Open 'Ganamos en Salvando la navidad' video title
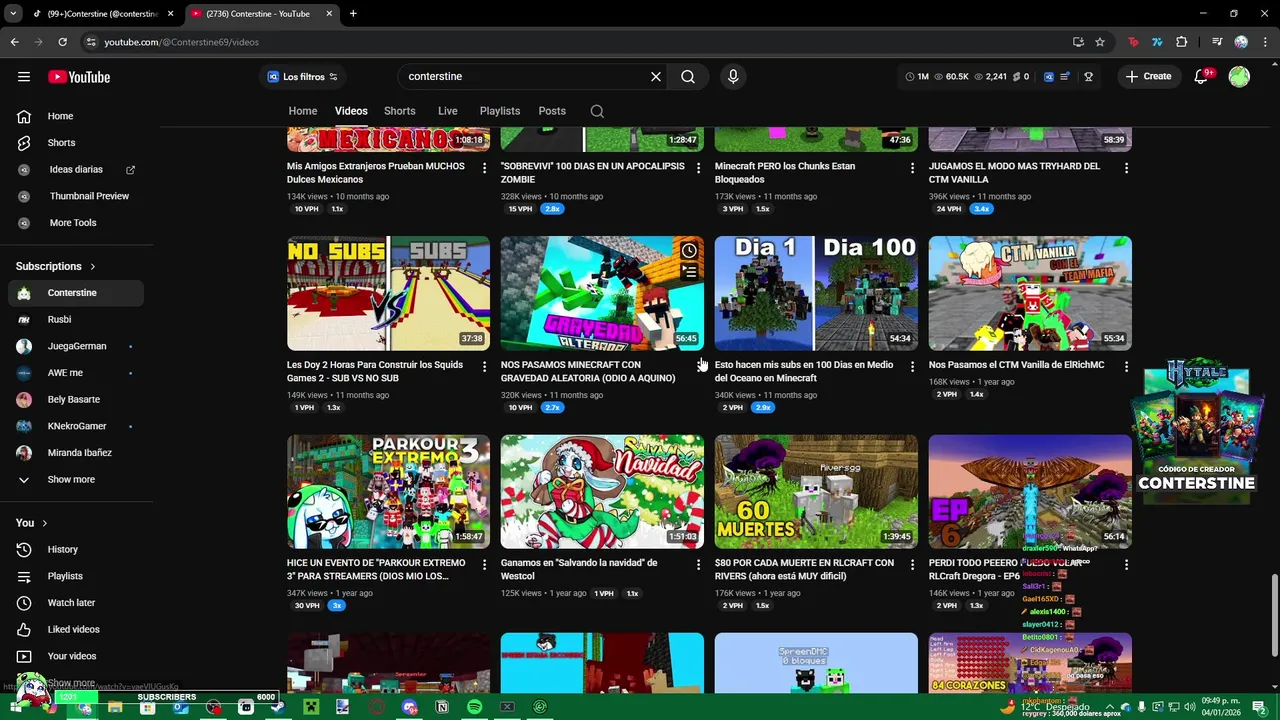This screenshot has width=1280, height=720. pos(579,570)
